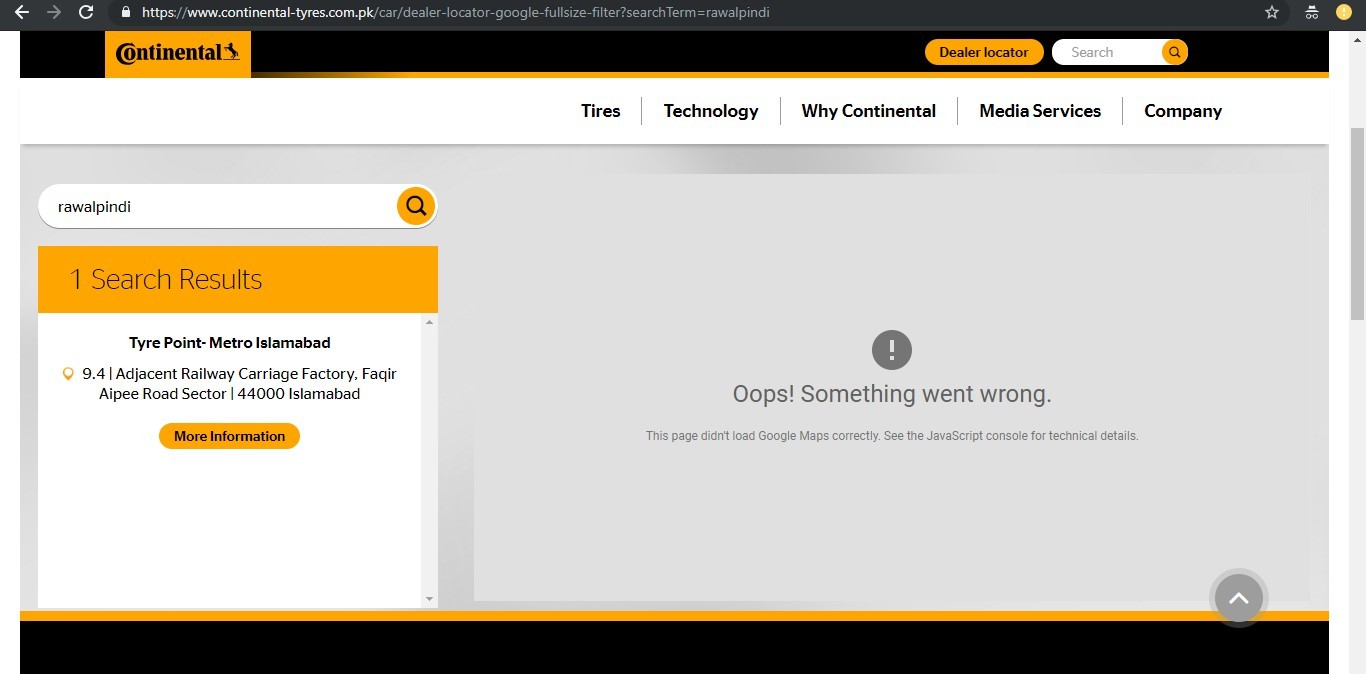
Task: Reload the current page
Action: click(x=86, y=12)
